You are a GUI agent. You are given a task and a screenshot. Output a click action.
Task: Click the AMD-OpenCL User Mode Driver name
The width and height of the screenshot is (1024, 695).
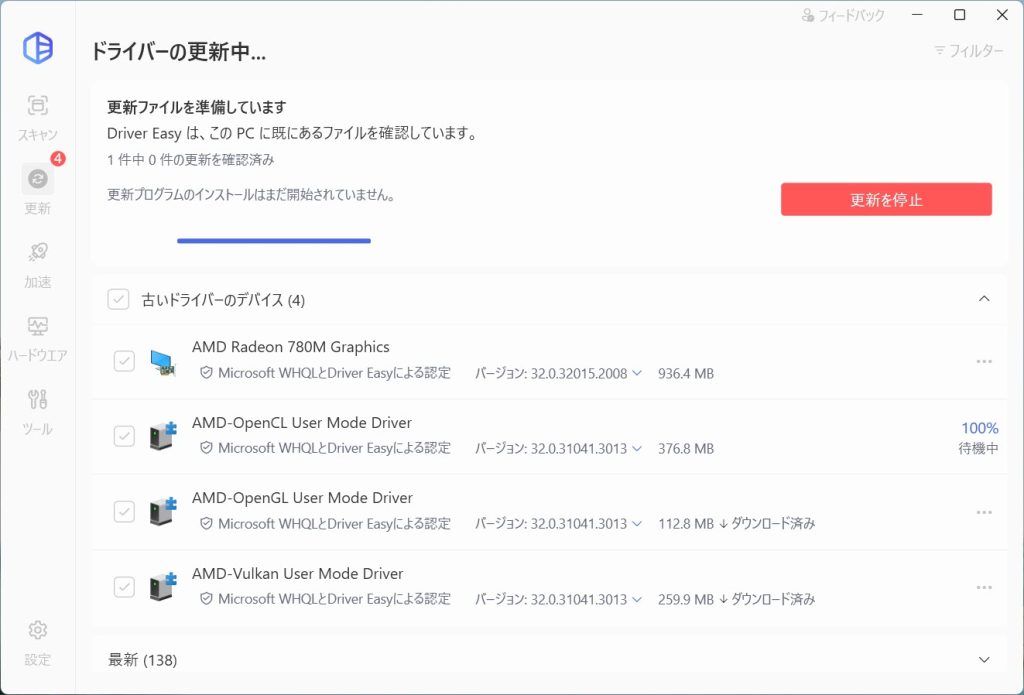302,423
